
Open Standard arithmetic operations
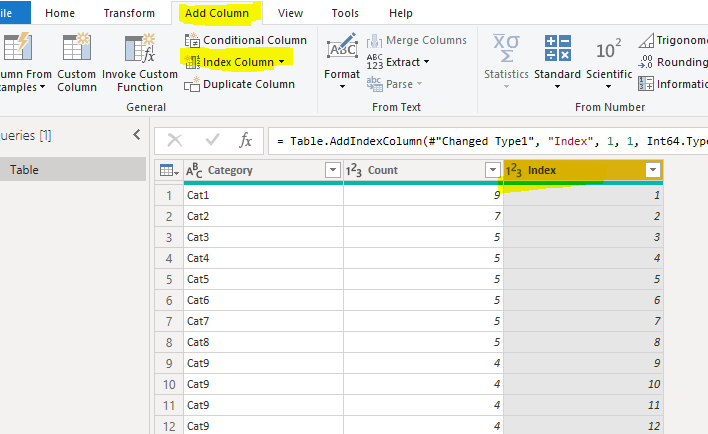(557, 61)
